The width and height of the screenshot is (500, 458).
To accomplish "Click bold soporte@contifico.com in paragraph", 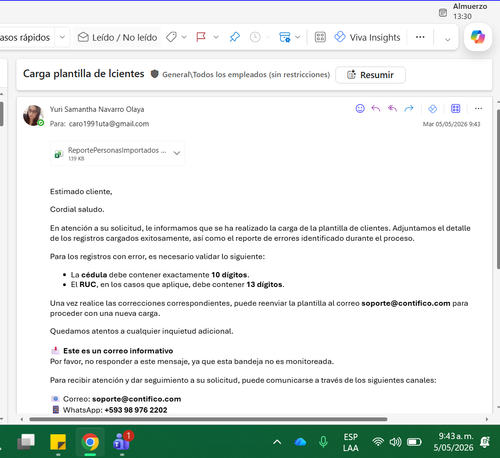I will point(406,303).
